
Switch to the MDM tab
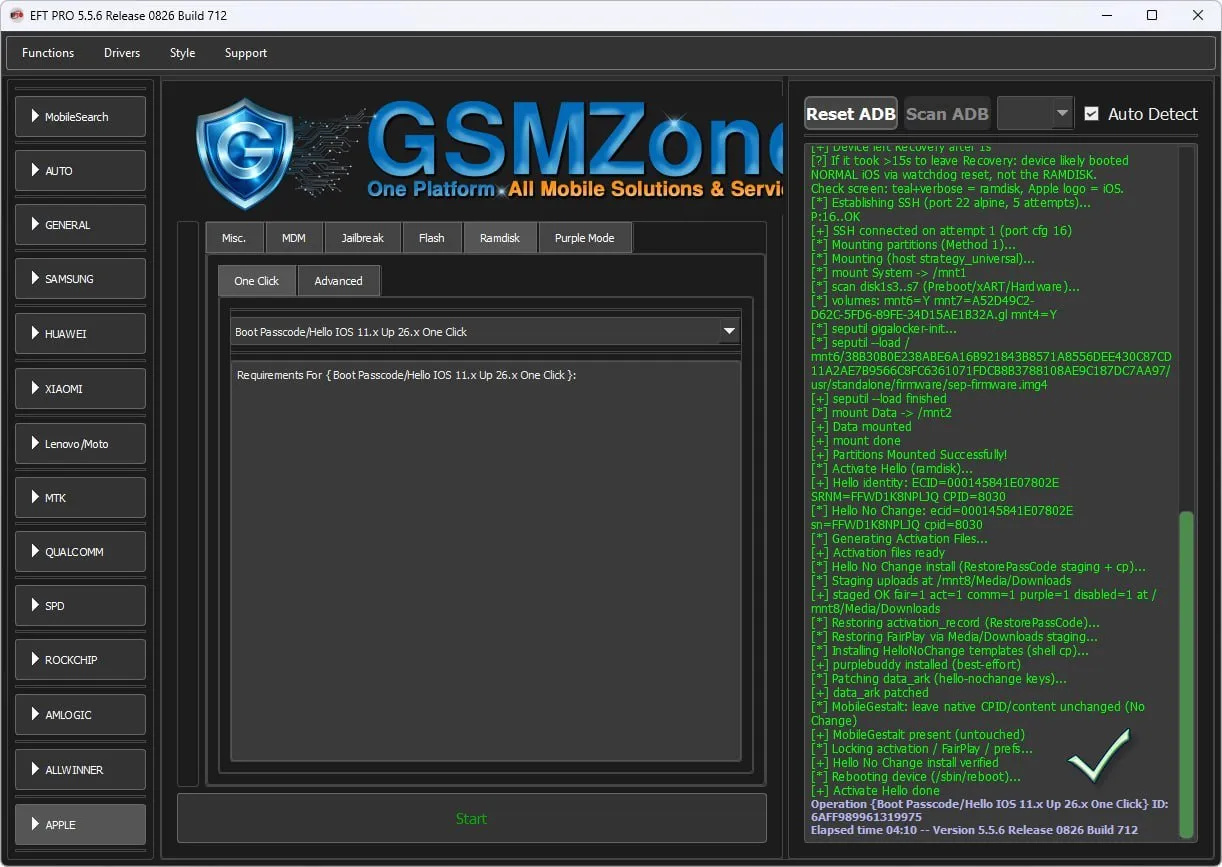(294, 238)
